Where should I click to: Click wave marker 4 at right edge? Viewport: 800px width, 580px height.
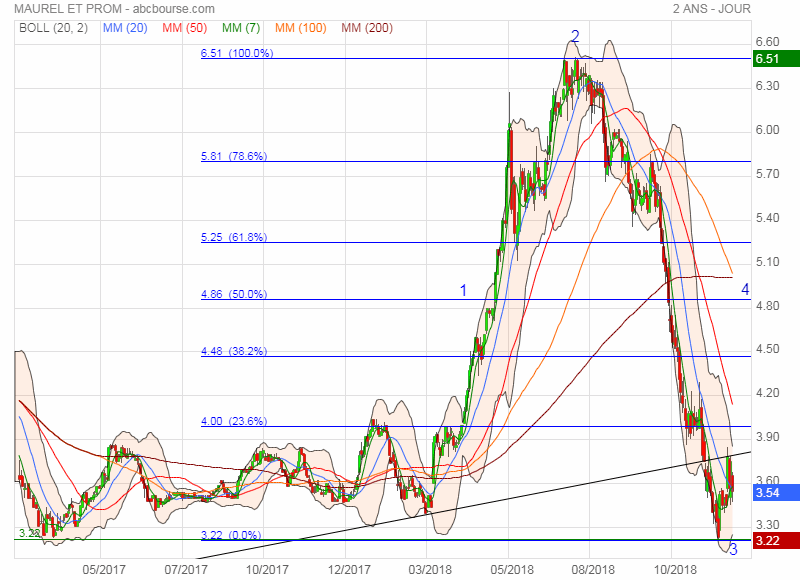745,289
